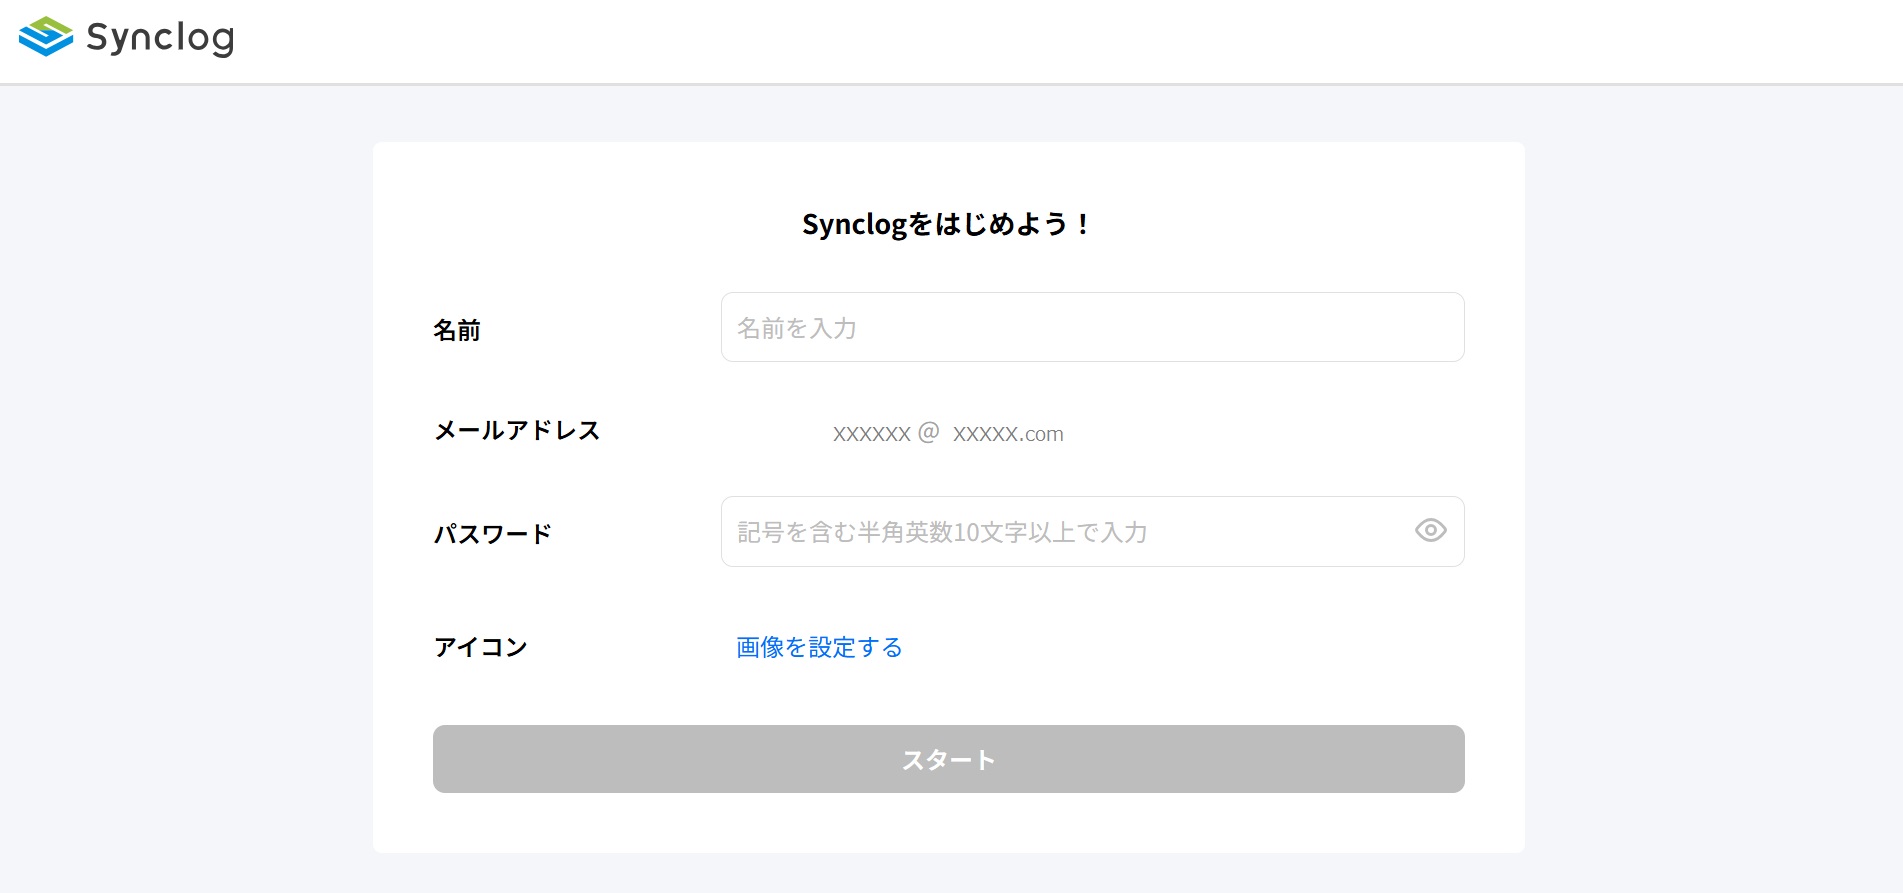Open the 画像を設定する image link

click(x=819, y=647)
